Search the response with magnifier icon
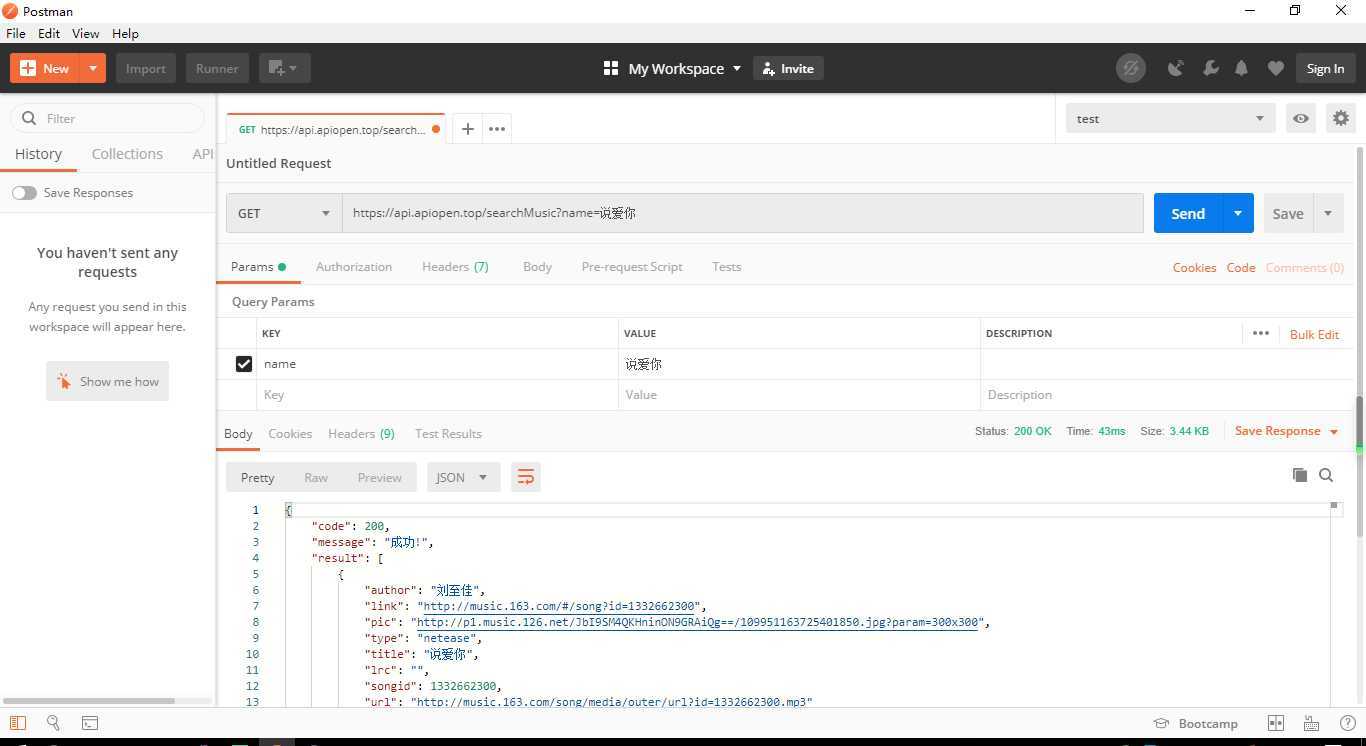The width and height of the screenshot is (1366, 746). point(1326,475)
